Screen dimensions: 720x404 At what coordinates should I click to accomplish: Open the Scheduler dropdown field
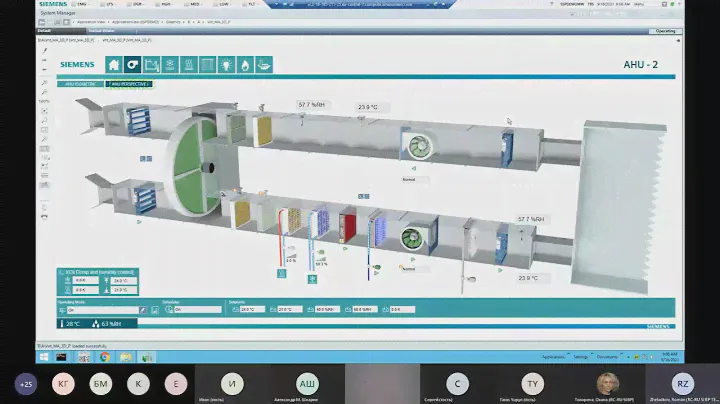195,310
